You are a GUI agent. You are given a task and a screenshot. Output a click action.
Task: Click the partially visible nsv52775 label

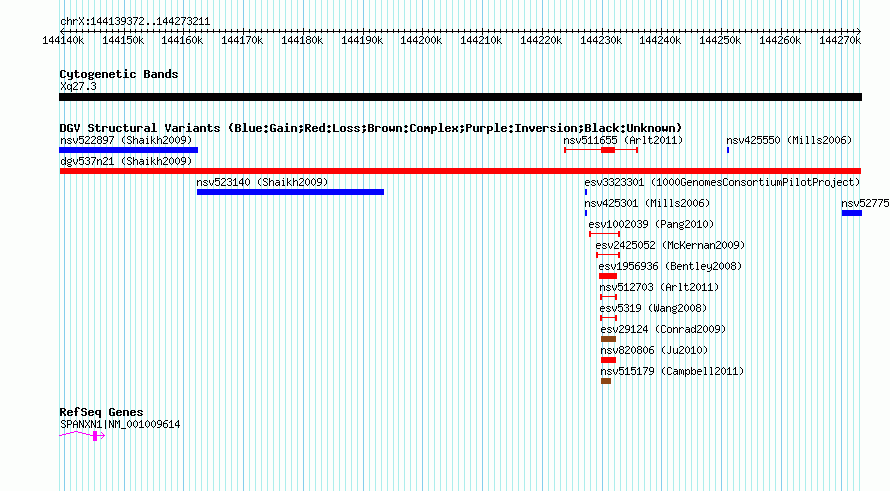click(x=865, y=203)
